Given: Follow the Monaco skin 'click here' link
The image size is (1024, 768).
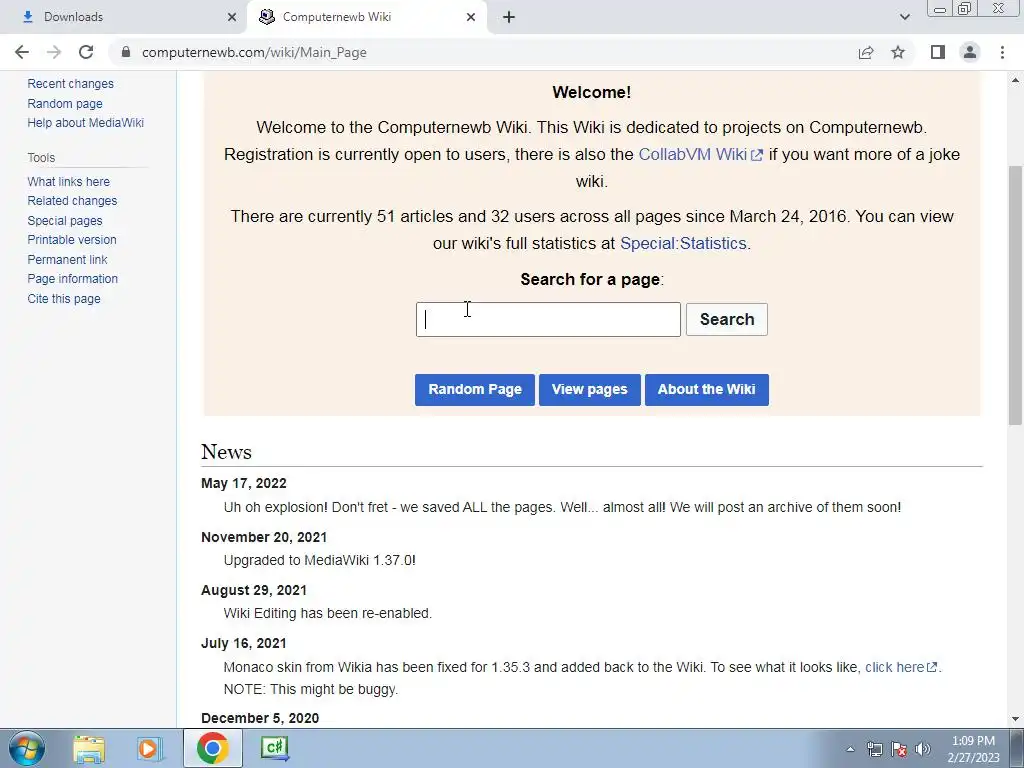Looking at the screenshot, I should click(x=901, y=667).
